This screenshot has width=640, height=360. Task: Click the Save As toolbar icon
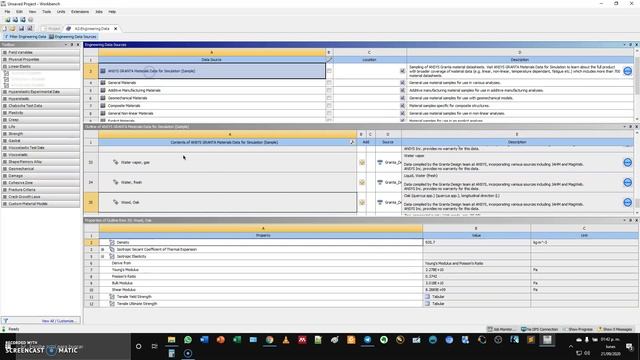30,29
